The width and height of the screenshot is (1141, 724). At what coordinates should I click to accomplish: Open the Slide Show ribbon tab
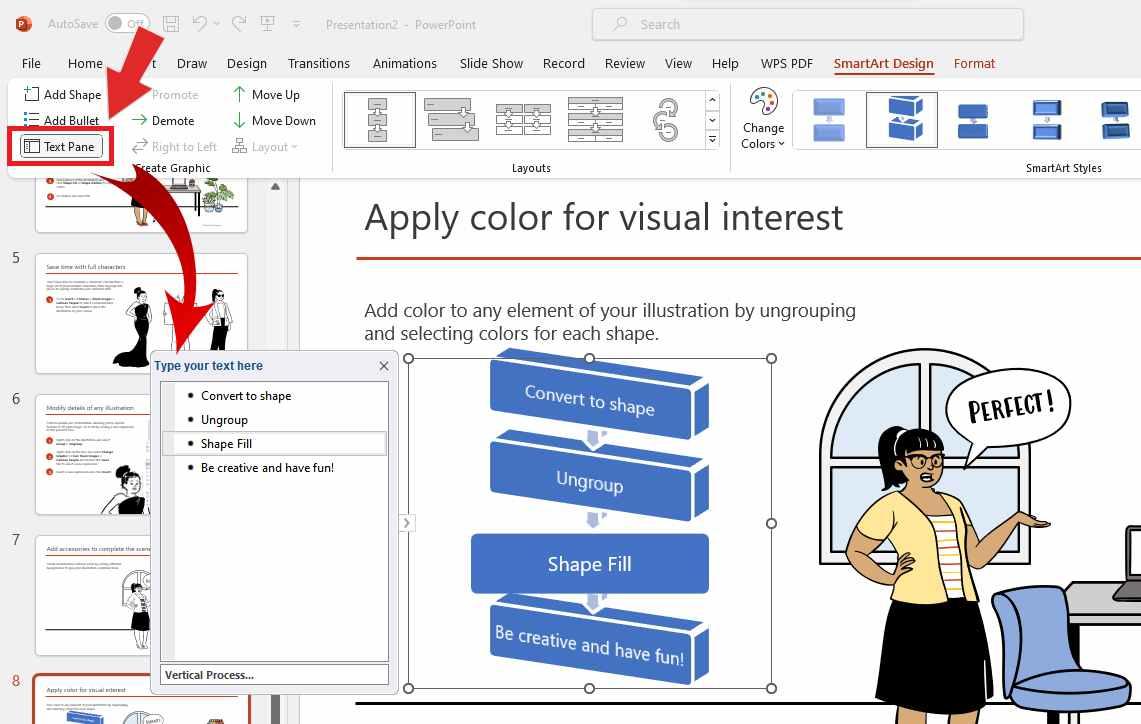(x=490, y=63)
